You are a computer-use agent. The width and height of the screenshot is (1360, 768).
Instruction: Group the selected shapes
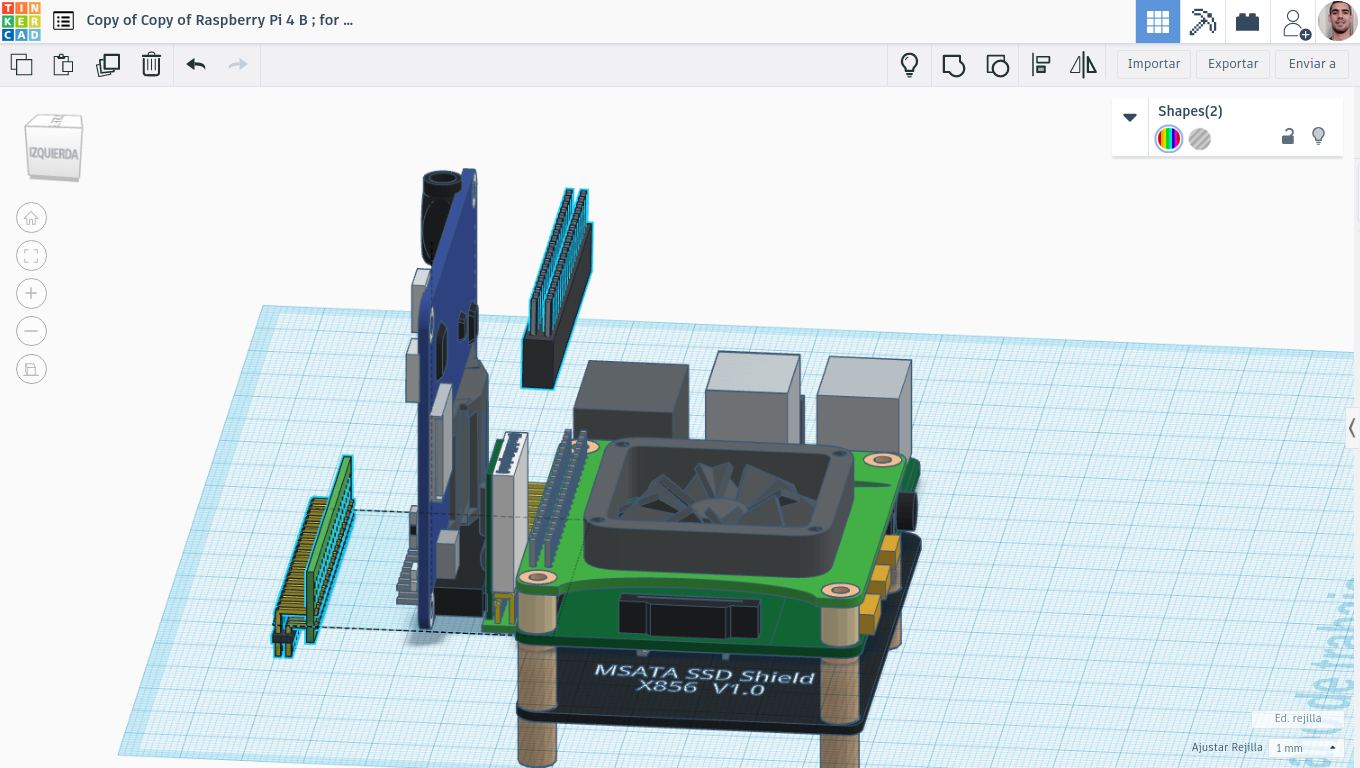953,65
